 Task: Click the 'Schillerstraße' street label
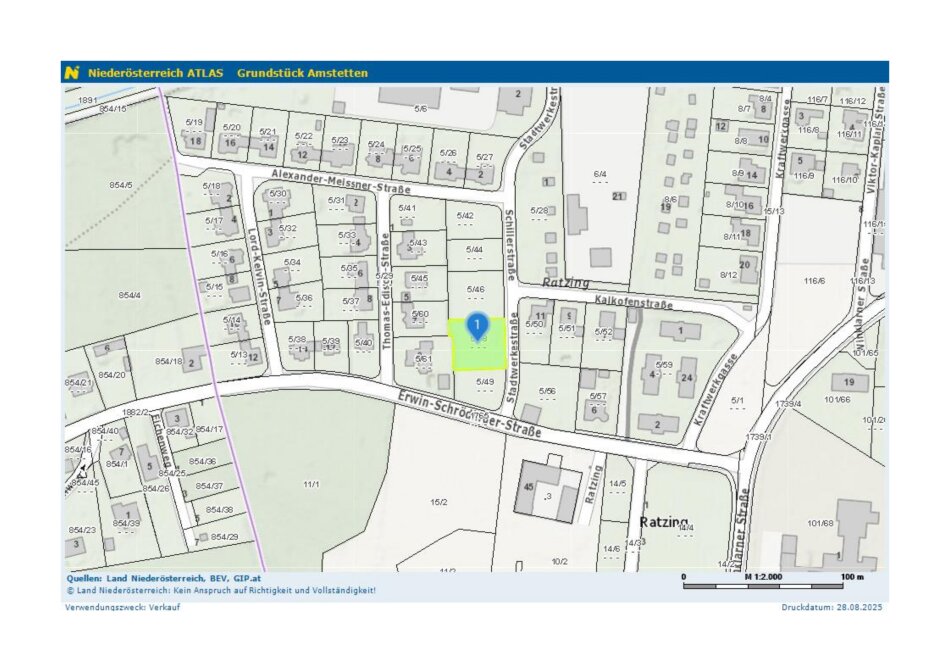[x=510, y=246]
